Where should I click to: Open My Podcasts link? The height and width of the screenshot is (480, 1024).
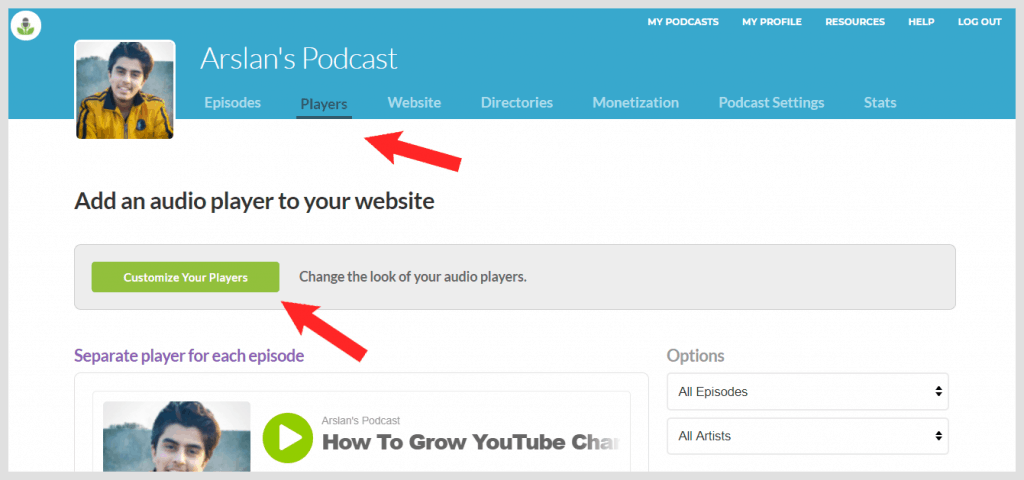pyautogui.click(x=683, y=22)
